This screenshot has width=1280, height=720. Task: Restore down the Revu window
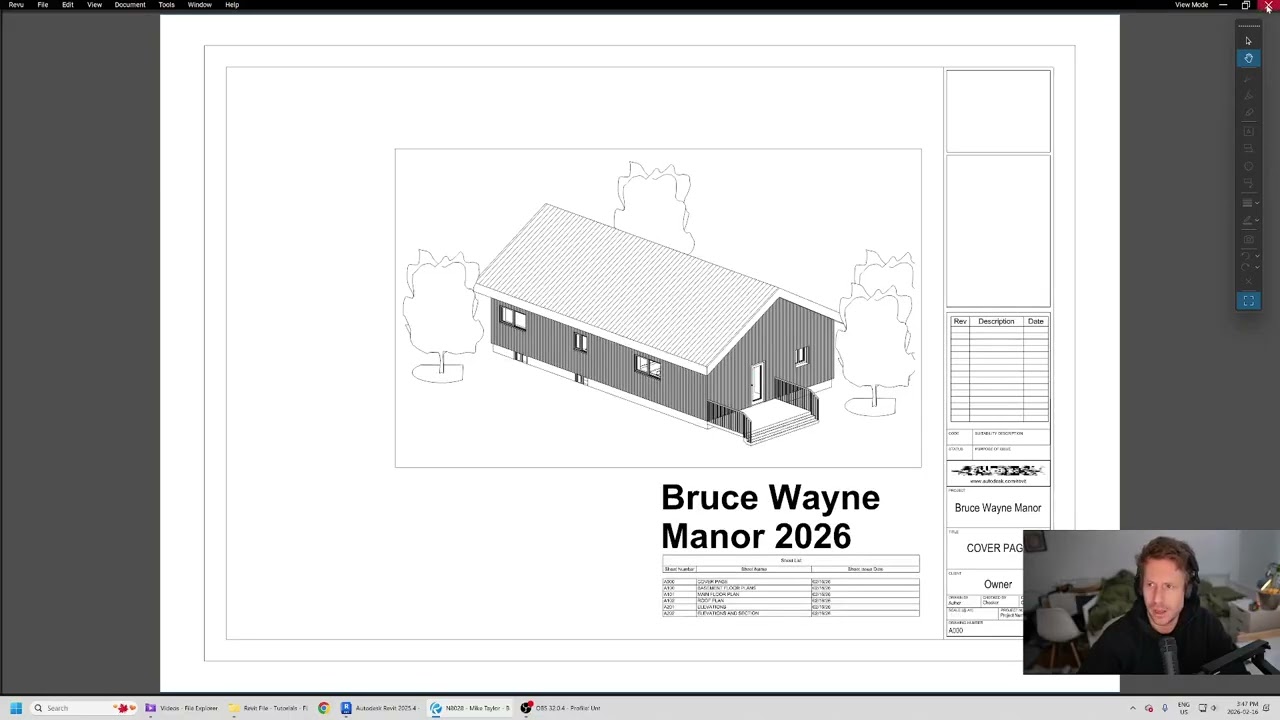[1246, 5]
